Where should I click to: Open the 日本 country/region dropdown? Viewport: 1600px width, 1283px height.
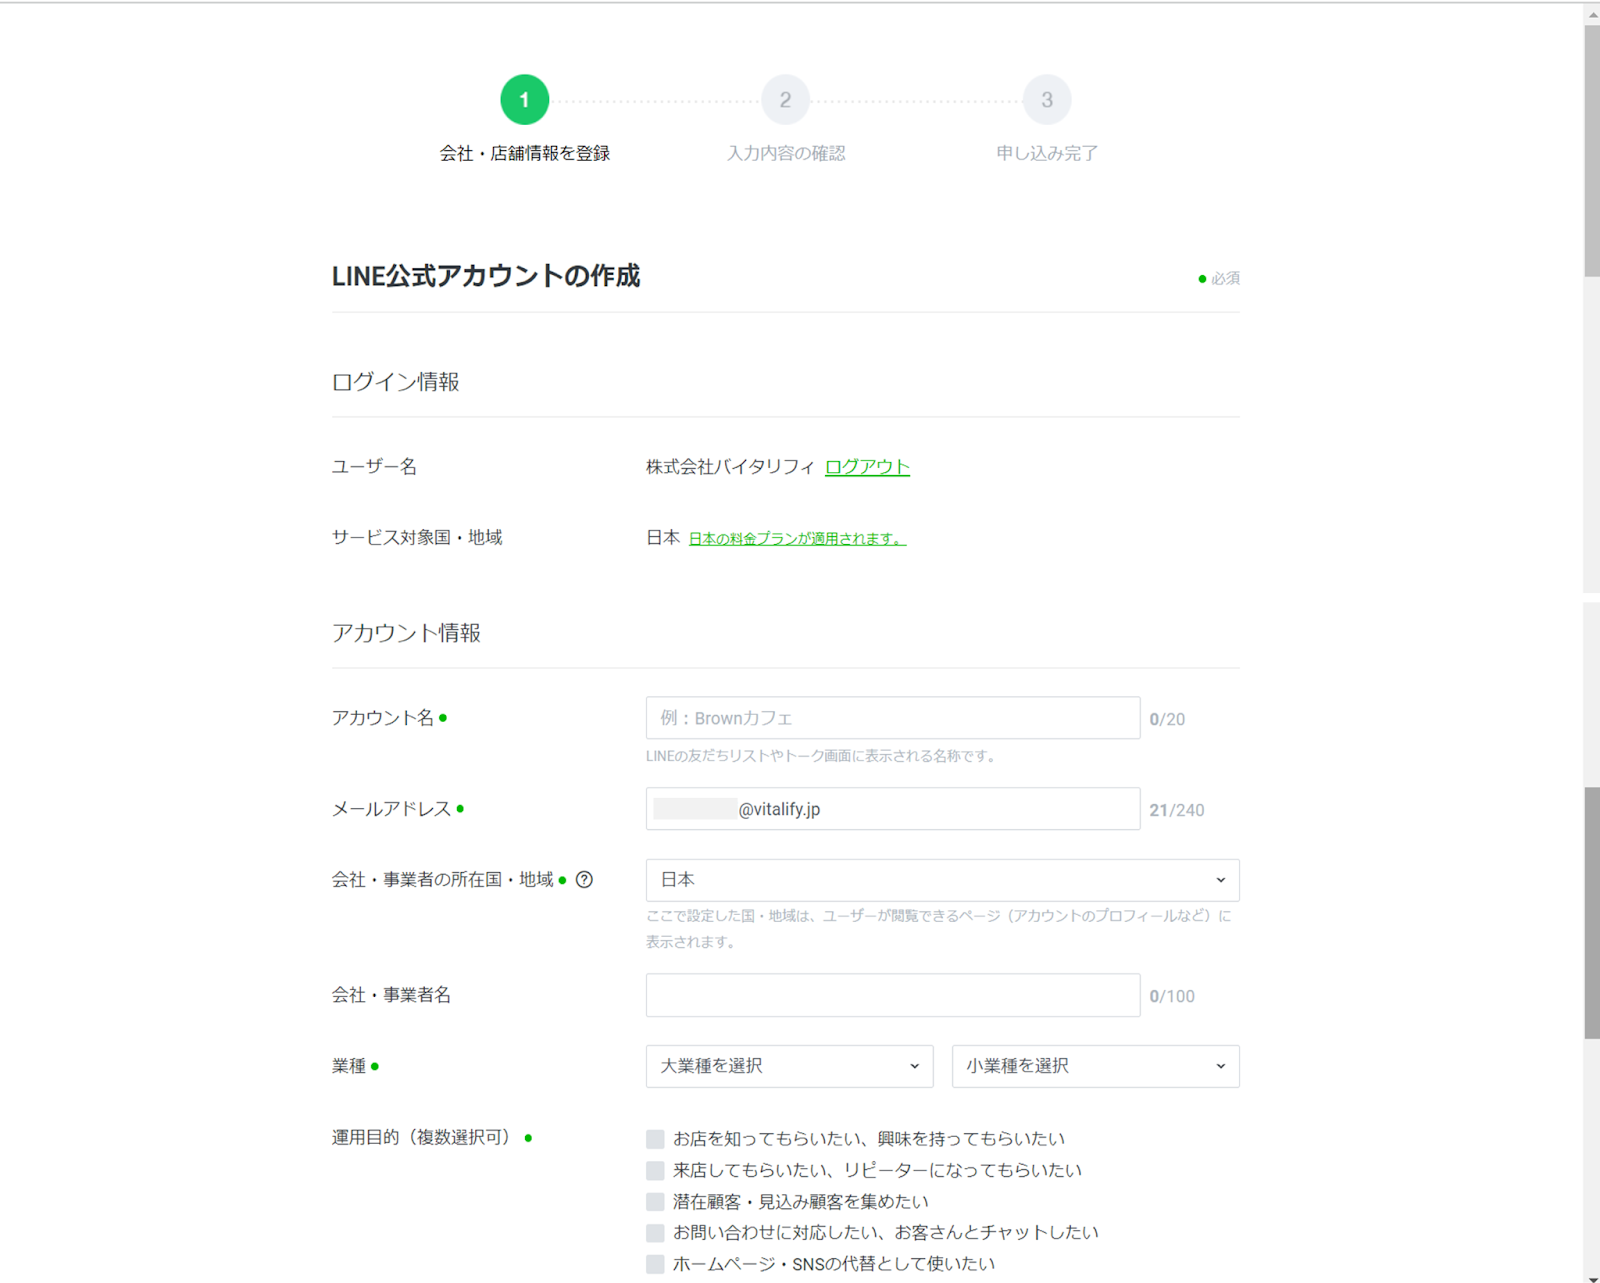point(942,880)
